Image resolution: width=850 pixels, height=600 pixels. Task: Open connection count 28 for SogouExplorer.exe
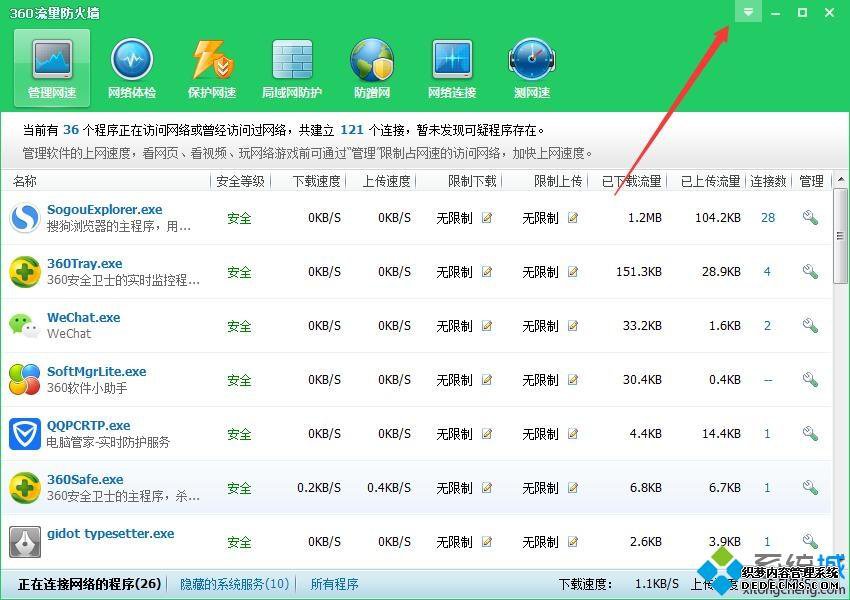coord(768,218)
